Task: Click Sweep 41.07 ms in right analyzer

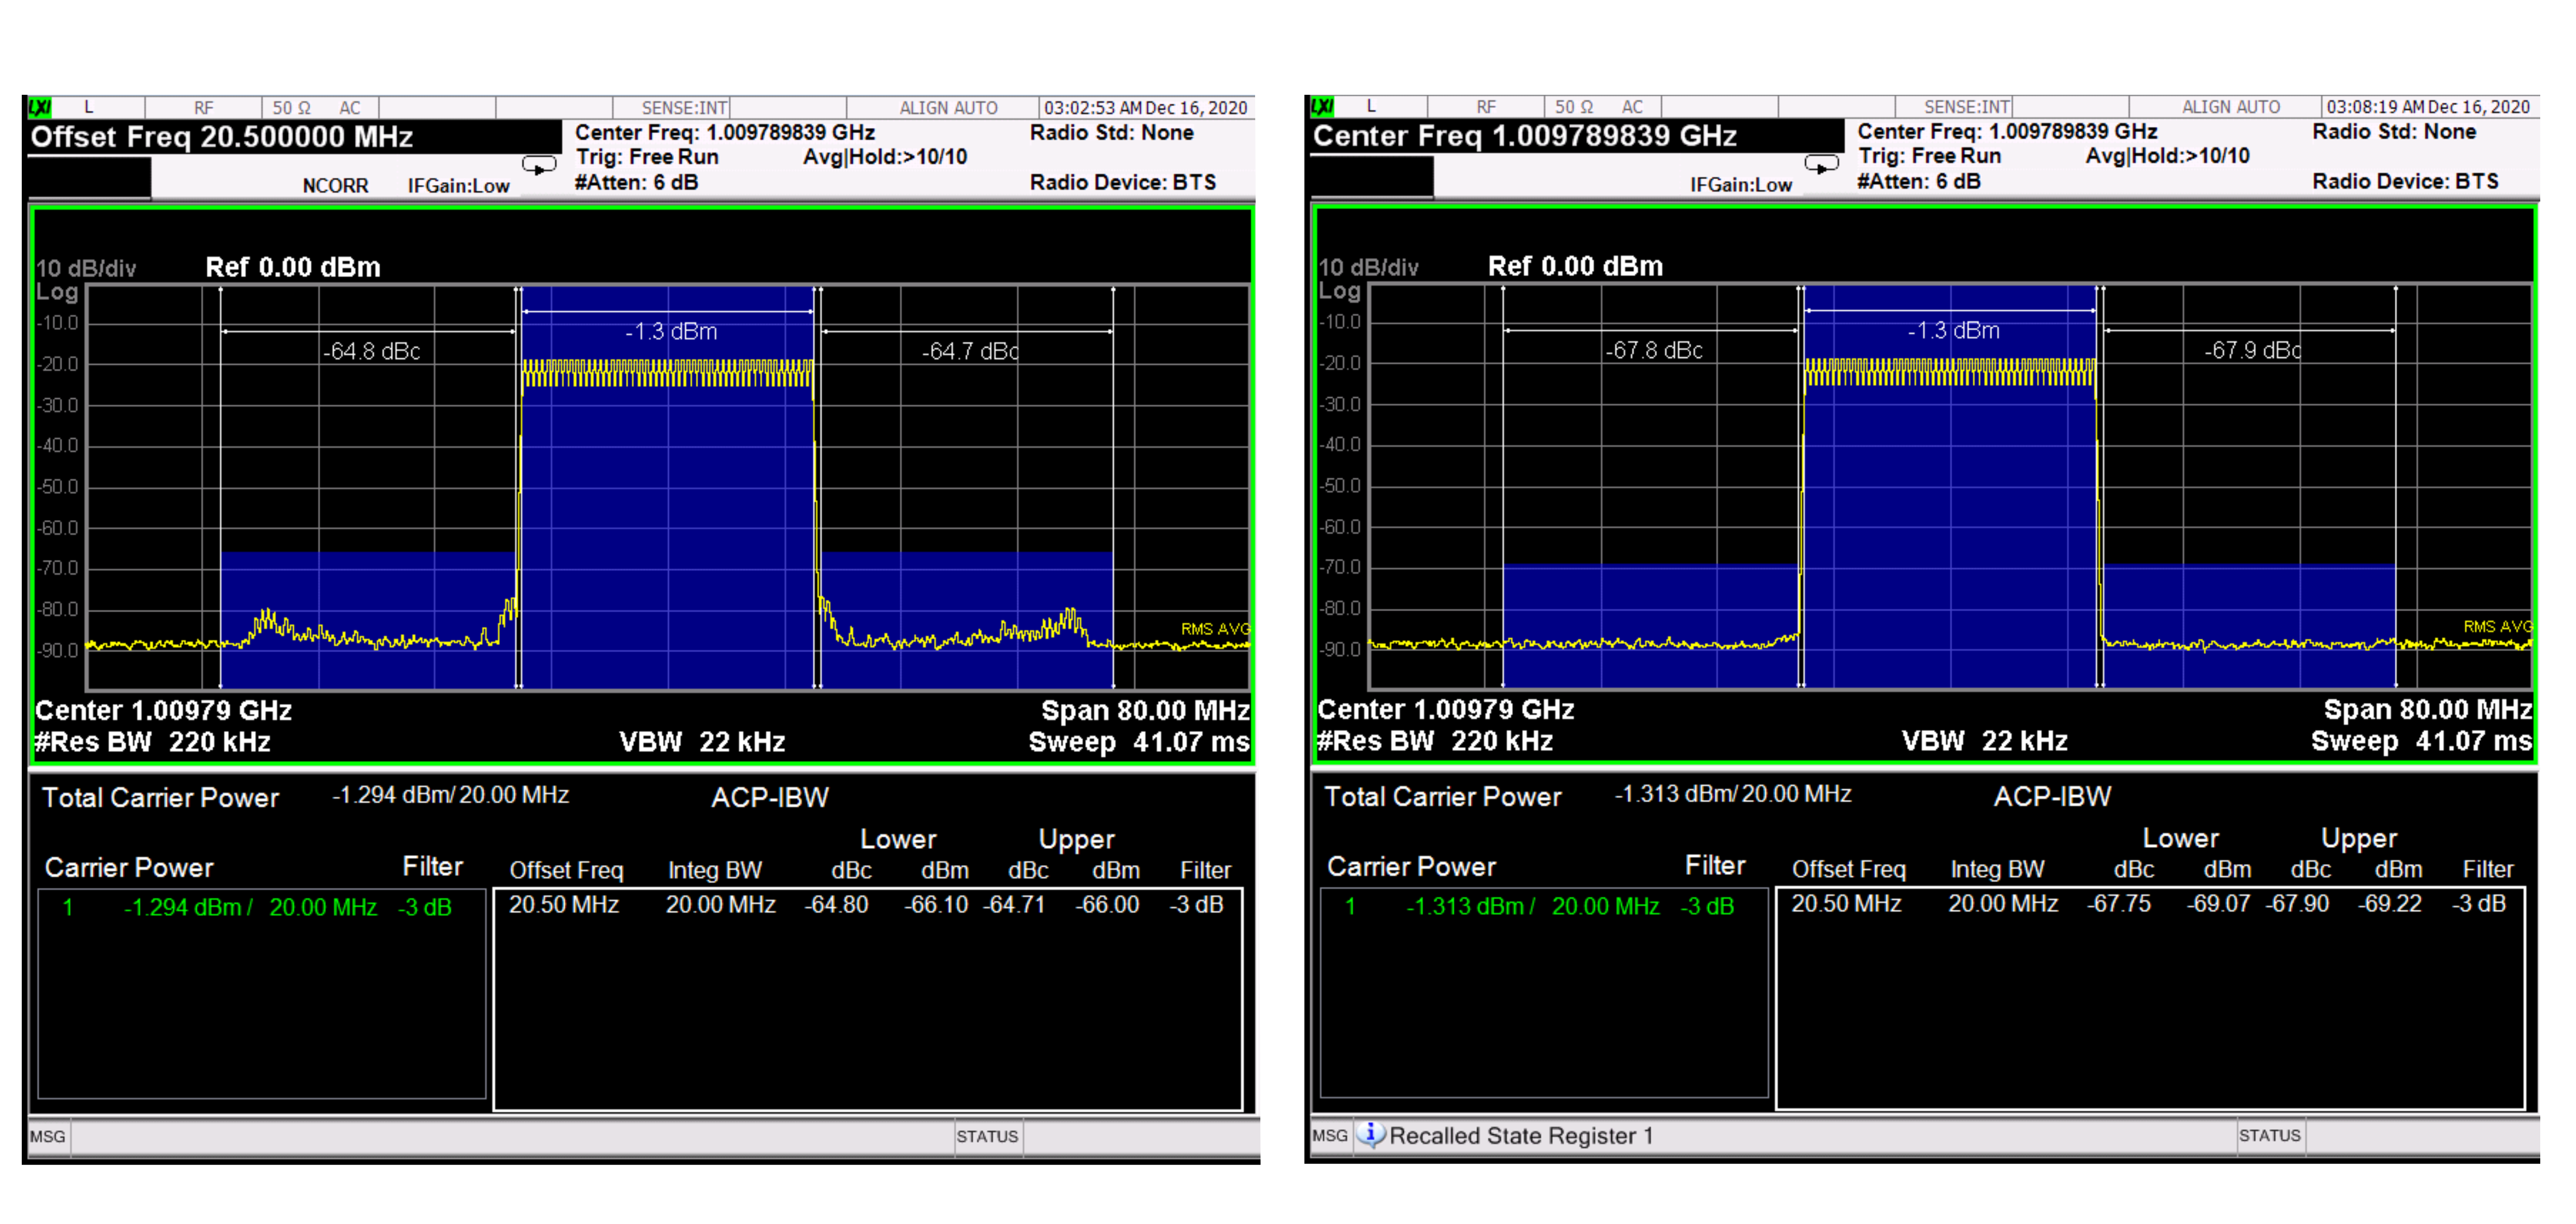Action: 2421,741
